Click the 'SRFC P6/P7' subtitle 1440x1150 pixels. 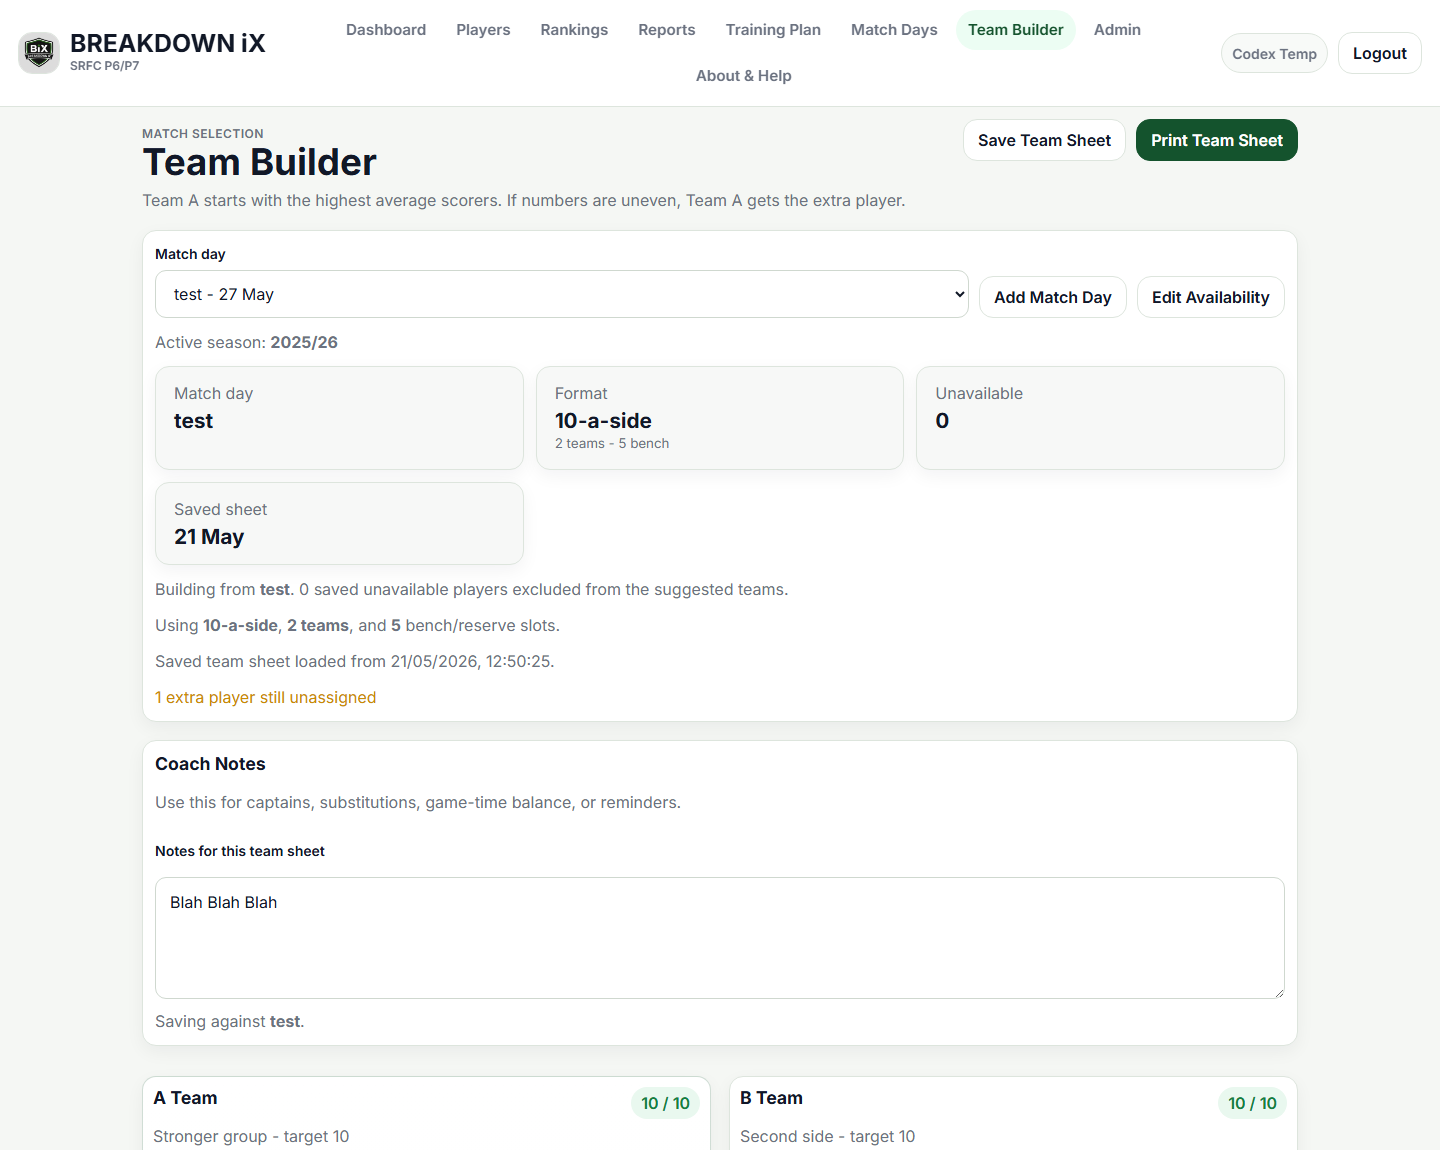point(105,66)
